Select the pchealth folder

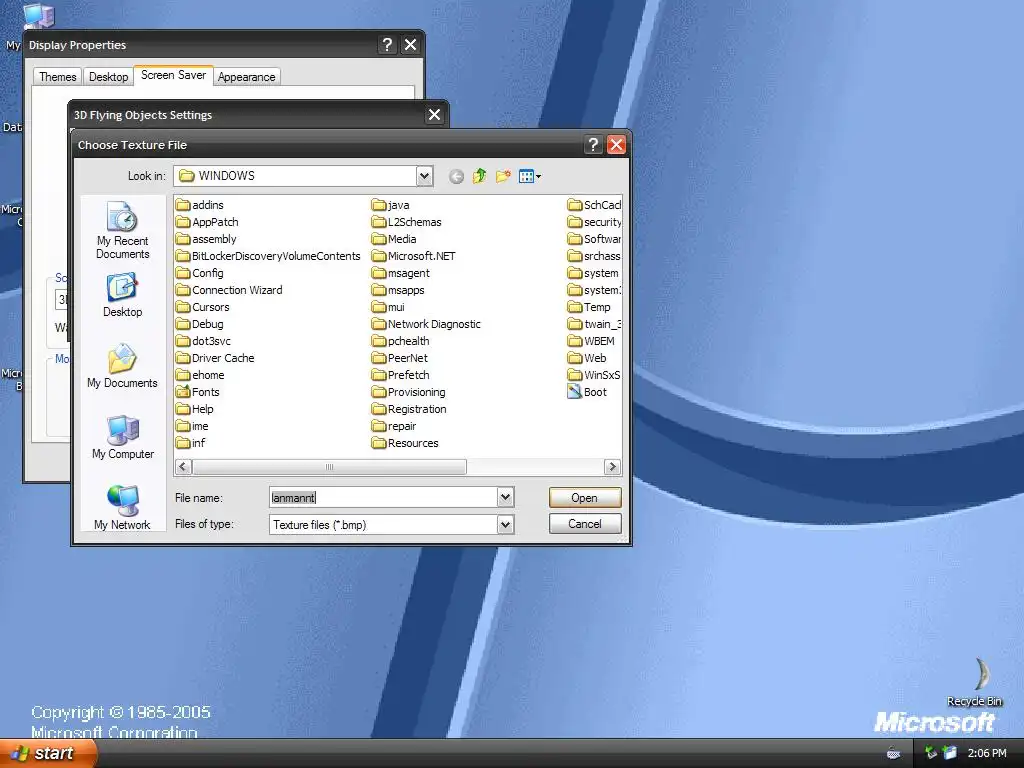tap(401, 341)
